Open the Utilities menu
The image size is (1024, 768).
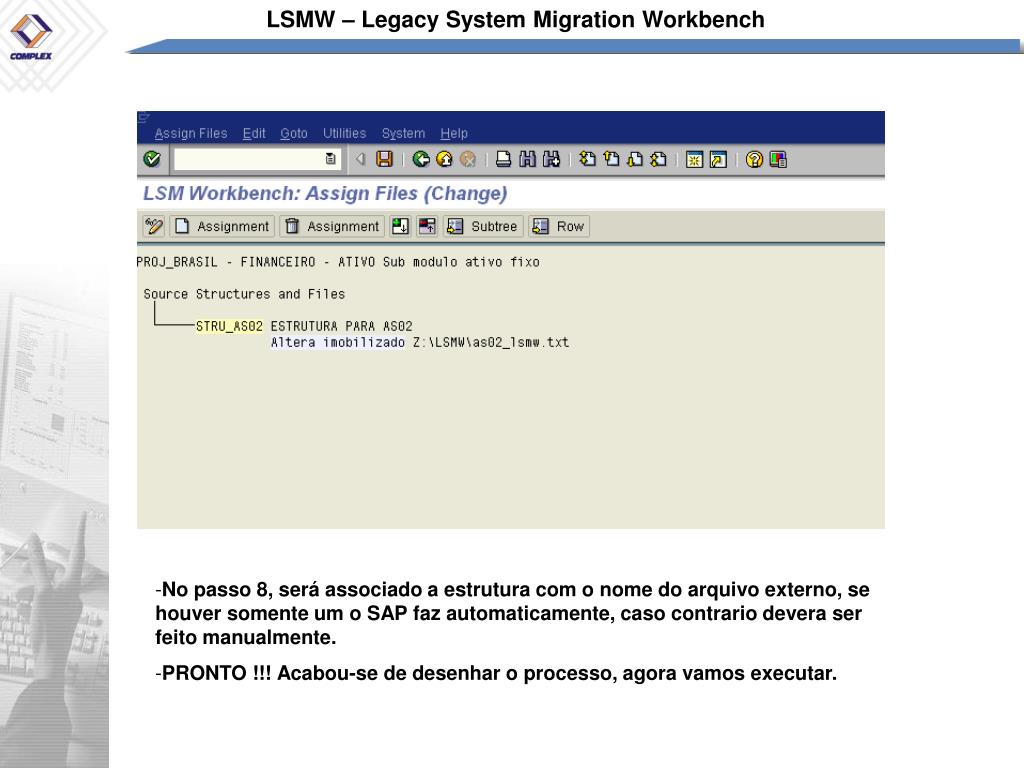coord(344,133)
